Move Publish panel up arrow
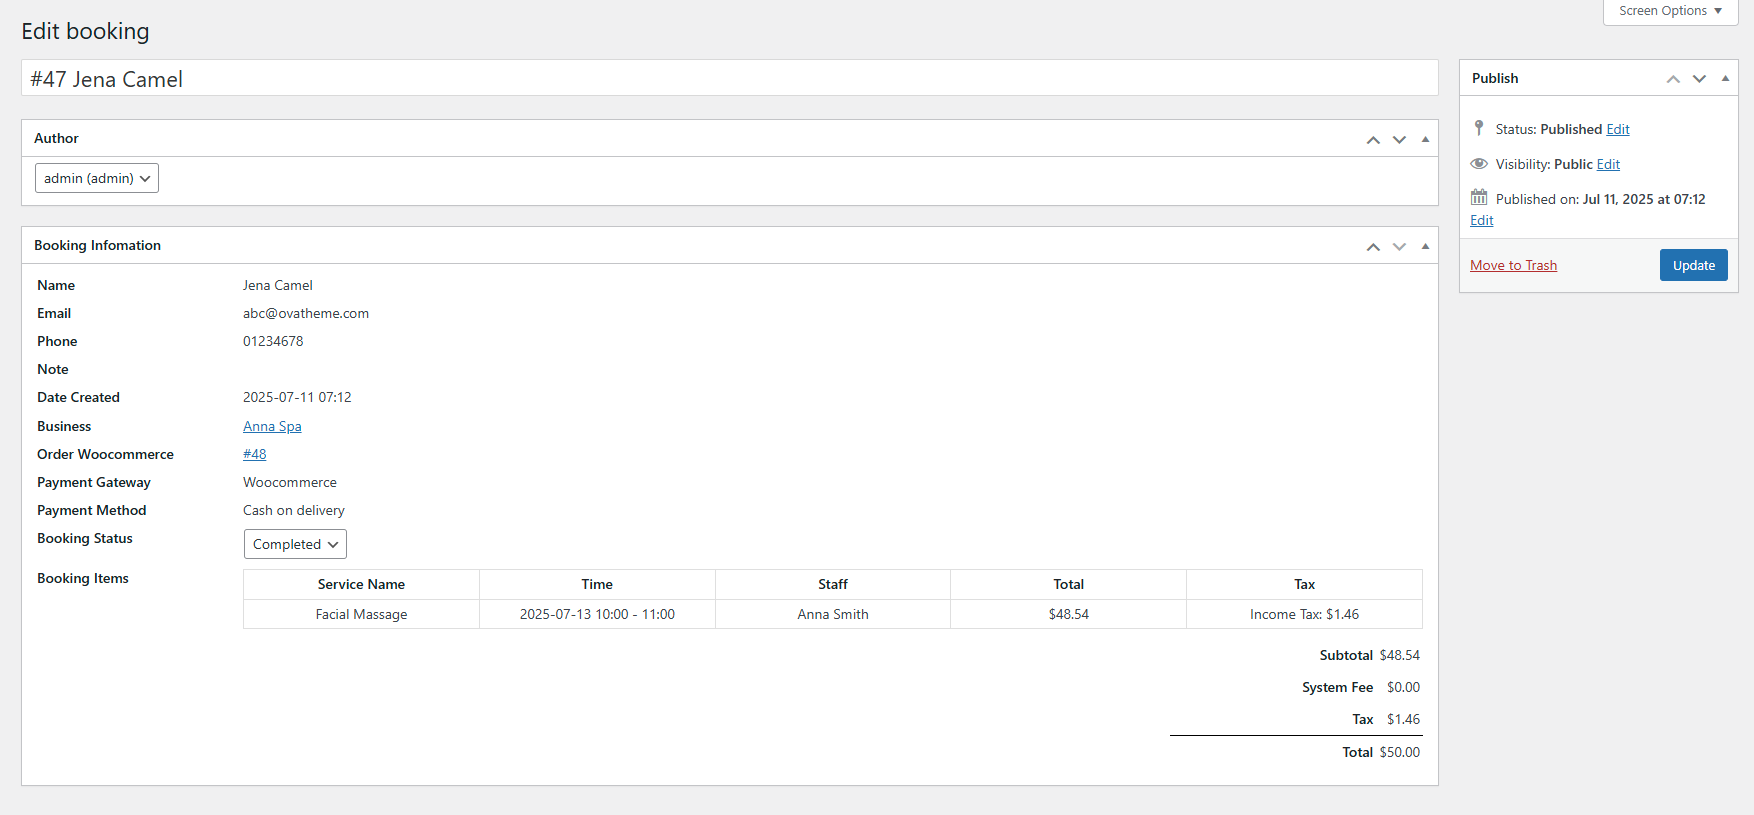1754x815 pixels. (x=1673, y=79)
